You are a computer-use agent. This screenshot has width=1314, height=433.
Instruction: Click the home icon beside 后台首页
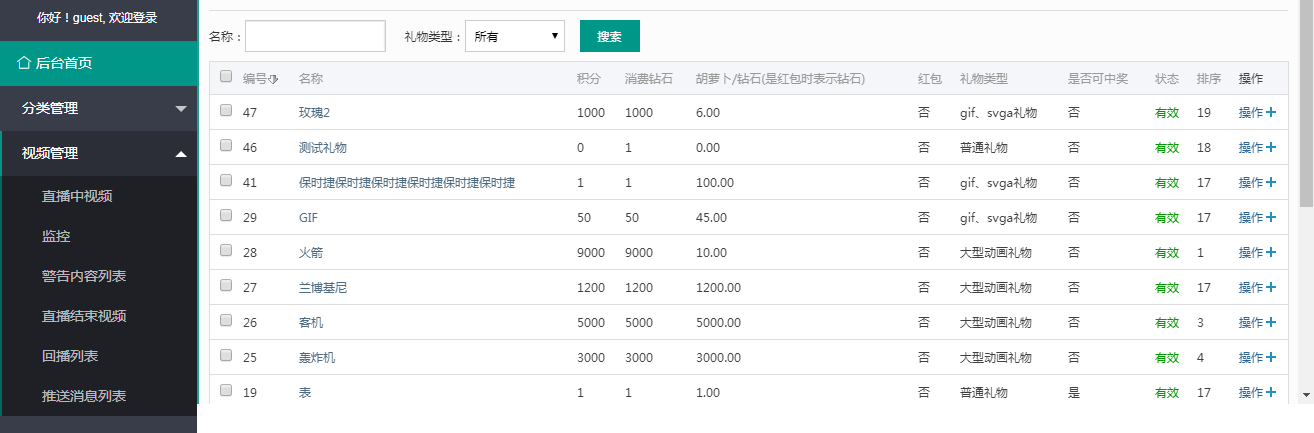pos(24,63)
